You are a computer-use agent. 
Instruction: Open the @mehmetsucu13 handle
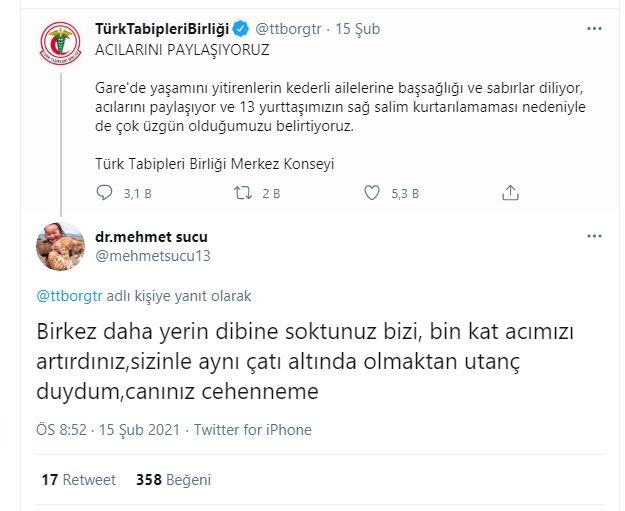(153, 256)
